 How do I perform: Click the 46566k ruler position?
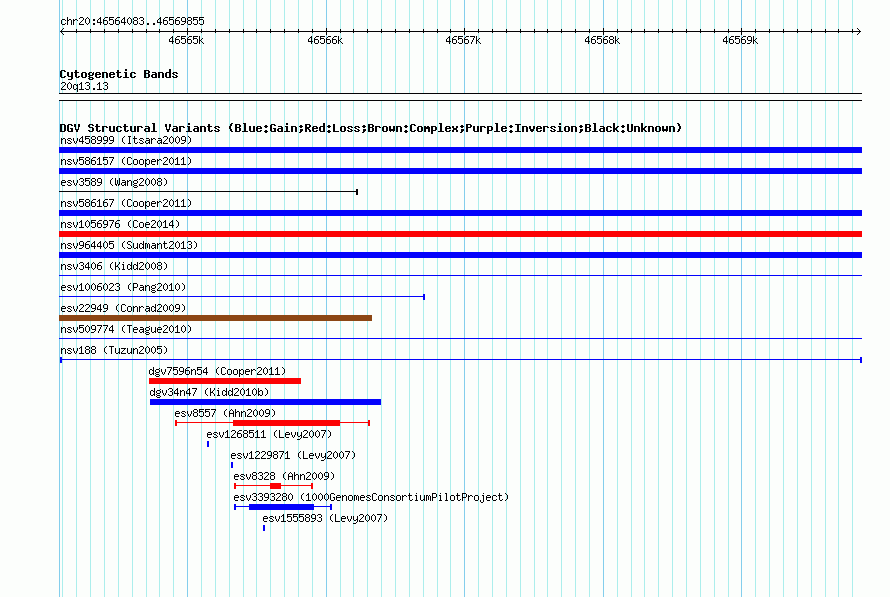(x=325, y=40)
